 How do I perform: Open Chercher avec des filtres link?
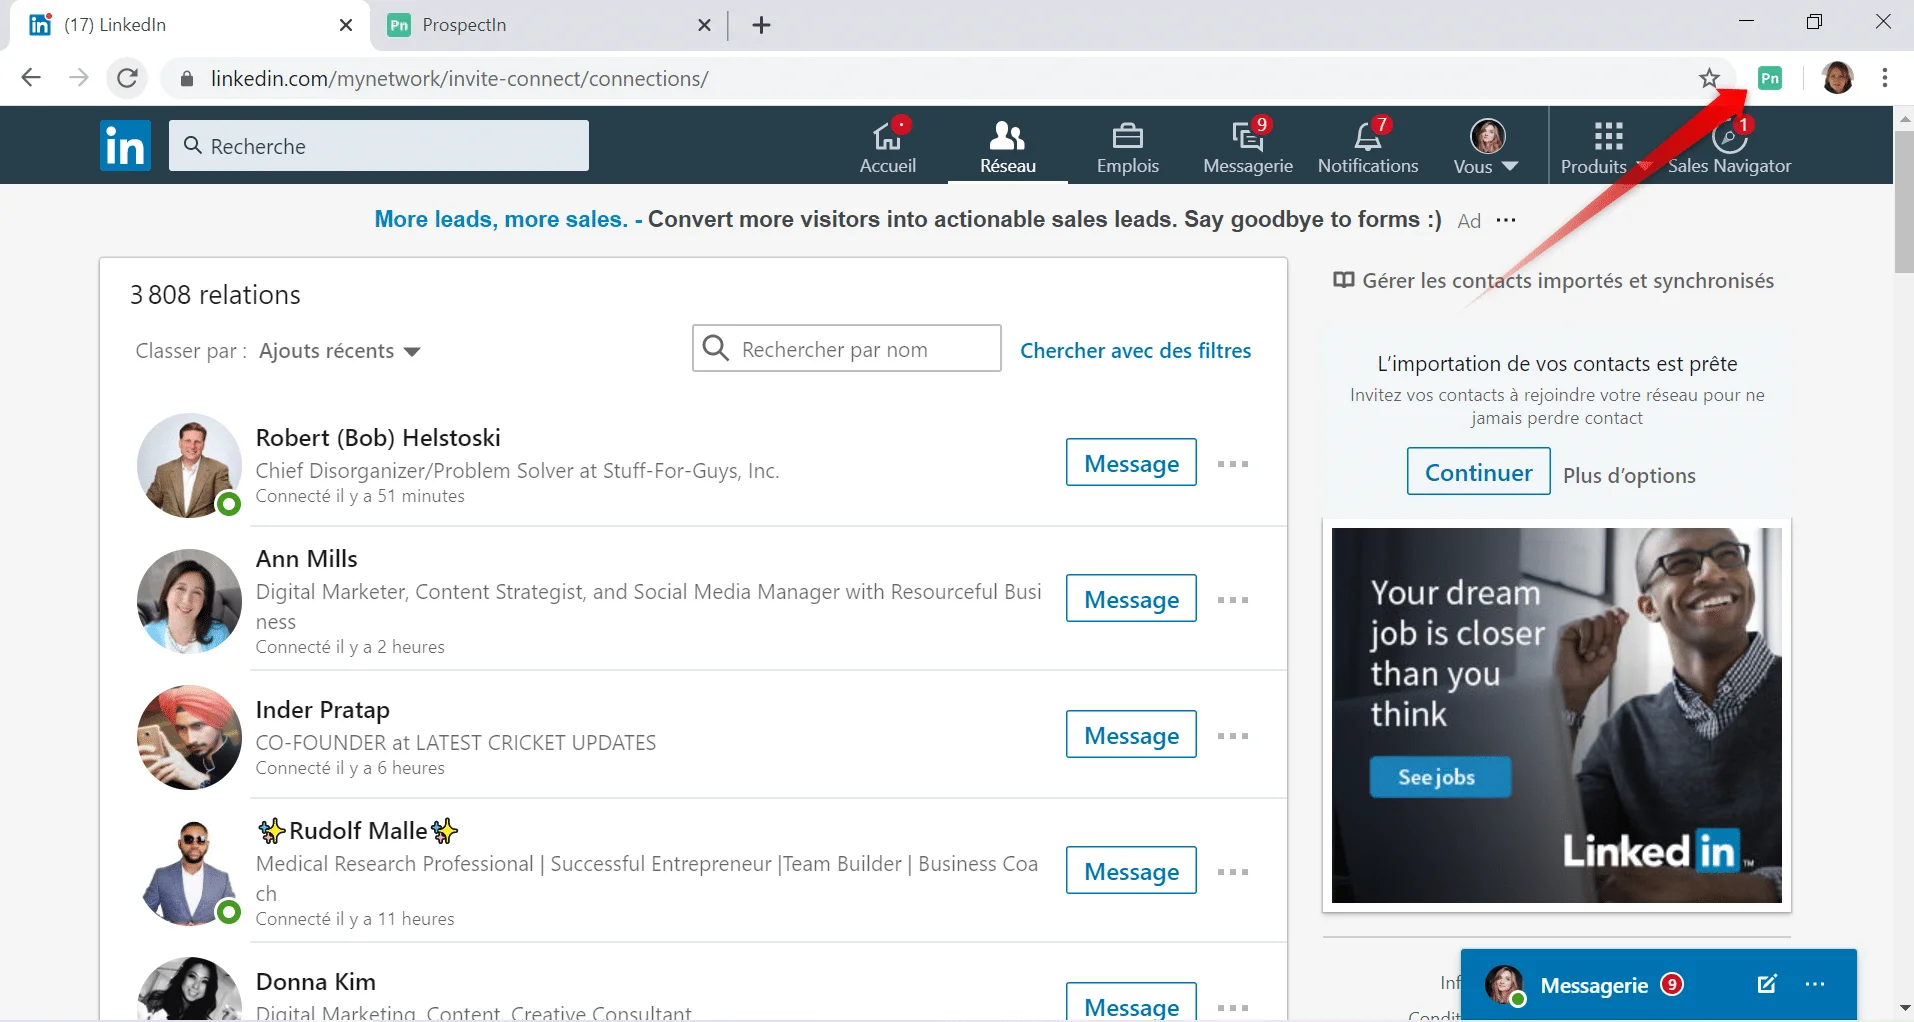click(1135, 351)
